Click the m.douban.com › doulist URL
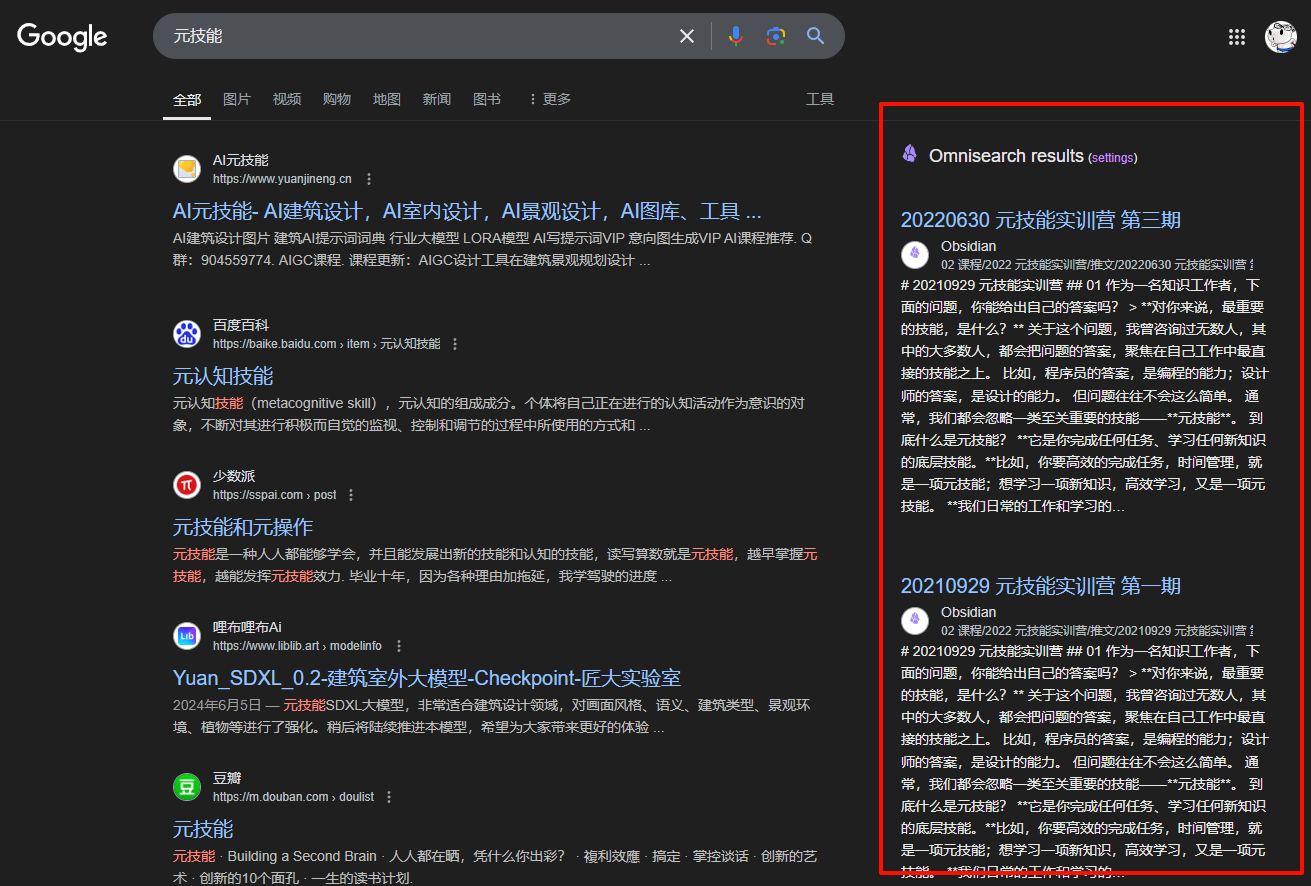The image size is (1311, 886). (293, 797)
